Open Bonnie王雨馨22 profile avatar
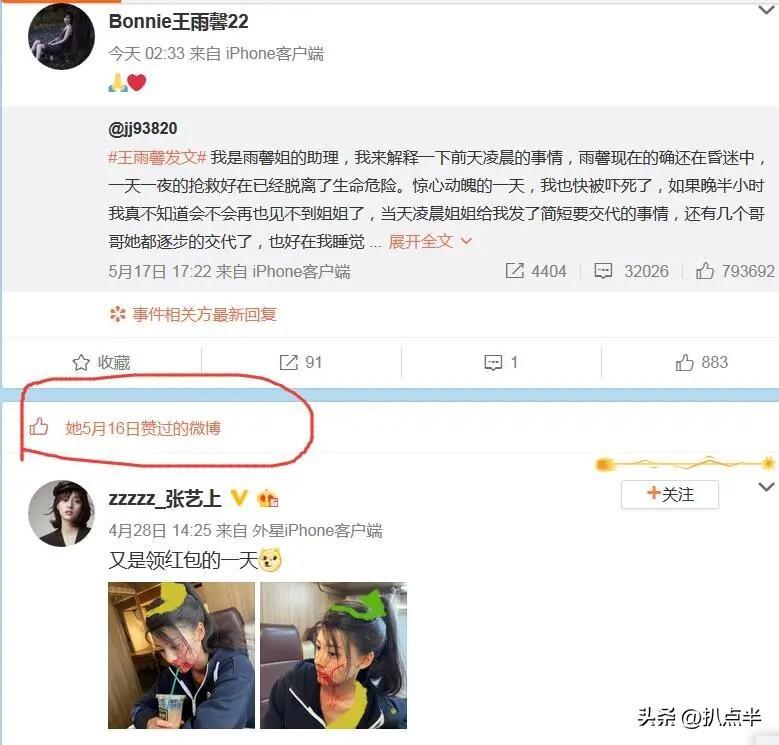 [x=61, y=36]
